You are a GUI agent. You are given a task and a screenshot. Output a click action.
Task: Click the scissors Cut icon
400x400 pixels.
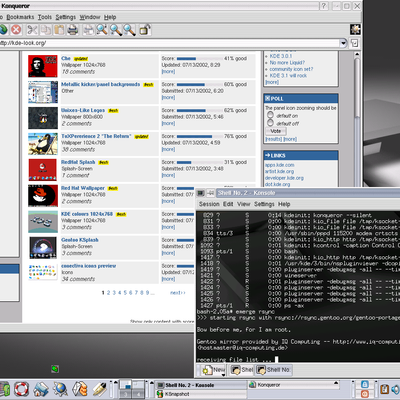[x=32, y=30]
